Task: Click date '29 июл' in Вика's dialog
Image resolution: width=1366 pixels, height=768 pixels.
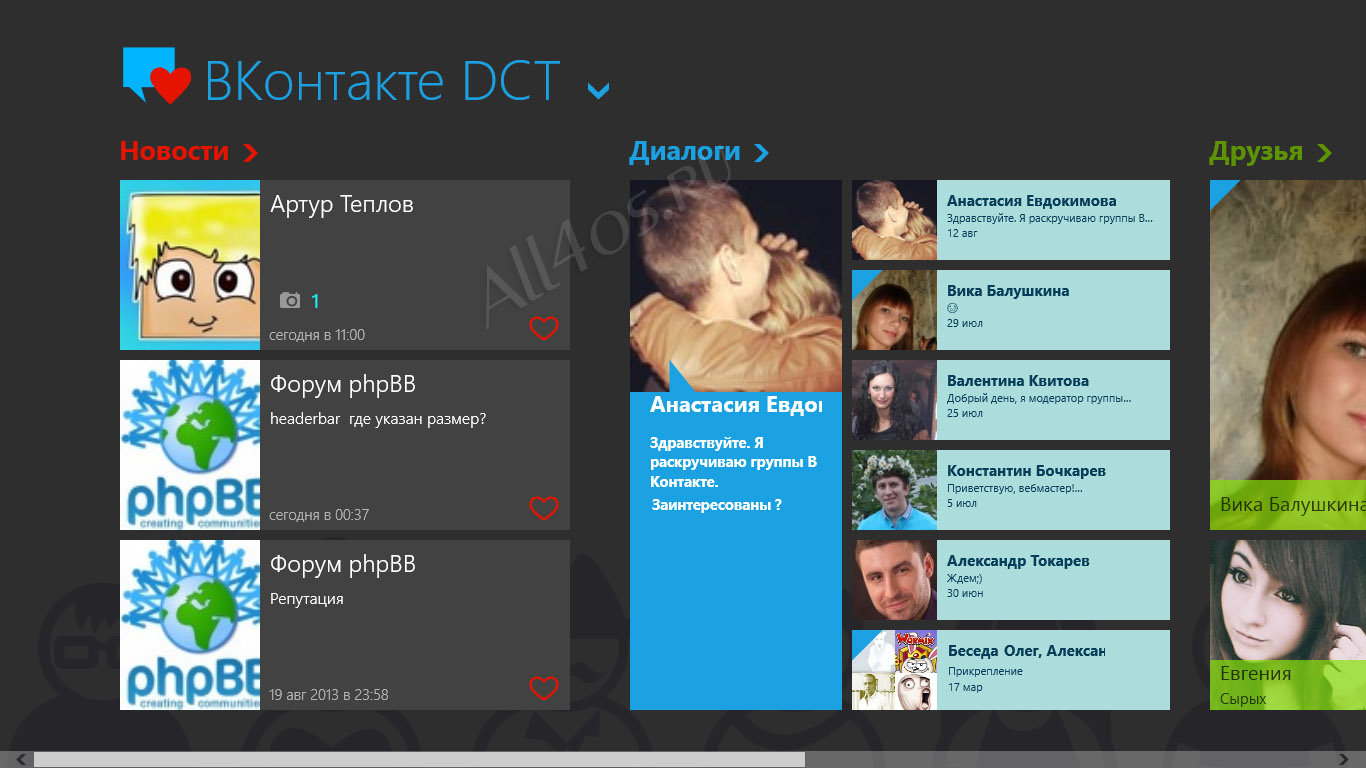Action: coord(964,323)
